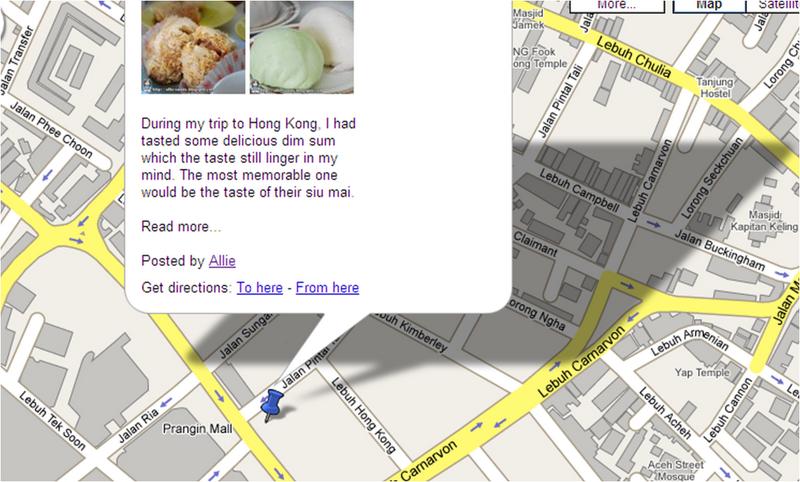
Task: Click the Prangin Mall label
Action: [197, 429]
